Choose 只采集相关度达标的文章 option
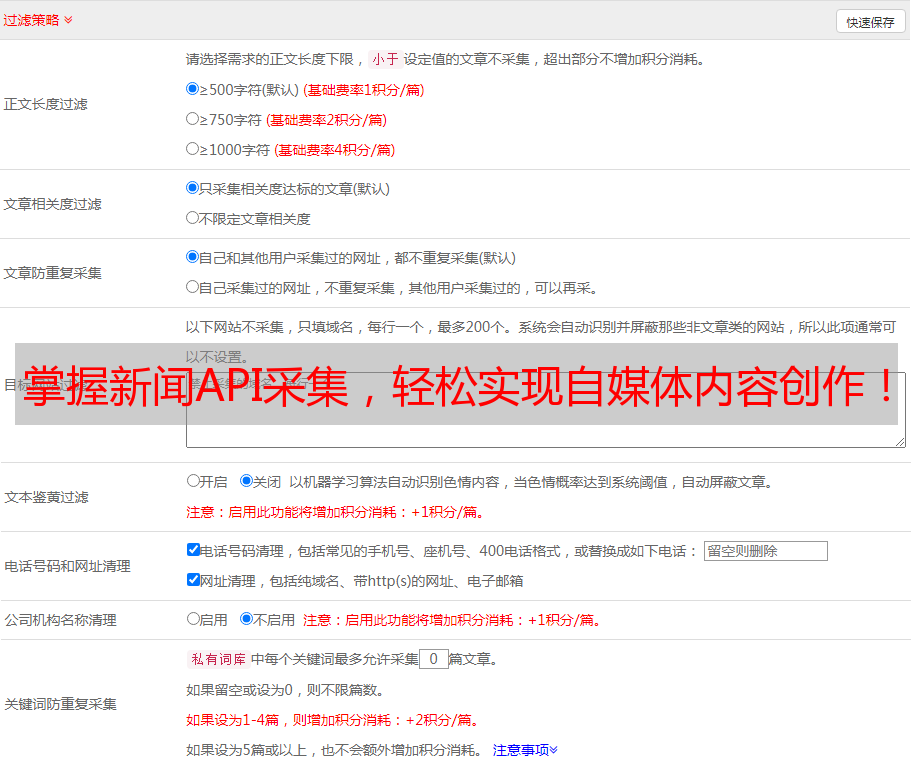The height and width of the screenshot is (768, 912). click(193, 188)
